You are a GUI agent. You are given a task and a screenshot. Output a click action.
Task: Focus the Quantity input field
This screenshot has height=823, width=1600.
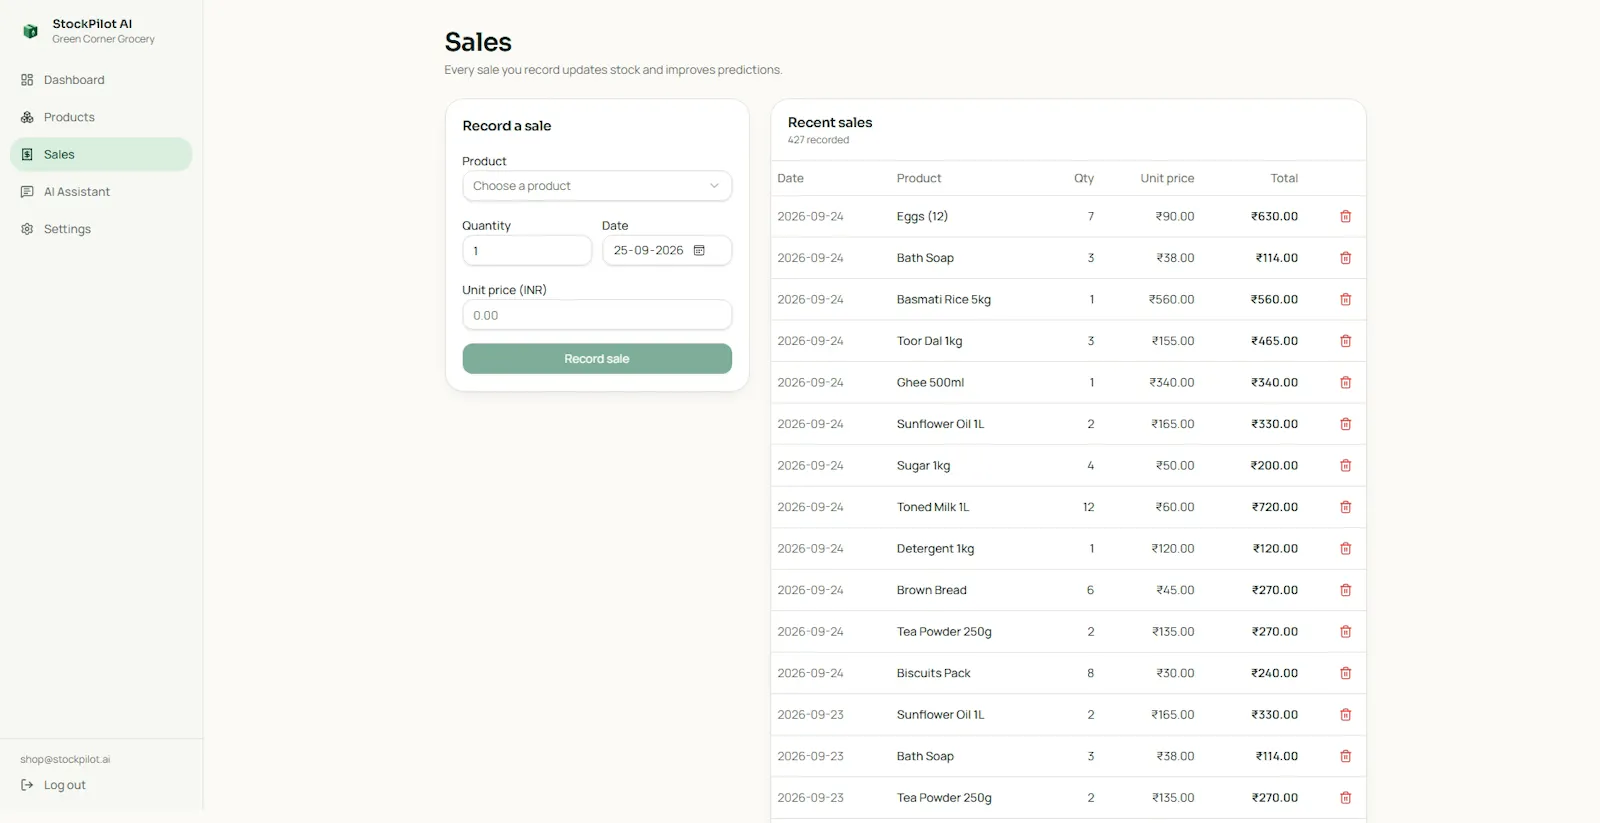527,251
